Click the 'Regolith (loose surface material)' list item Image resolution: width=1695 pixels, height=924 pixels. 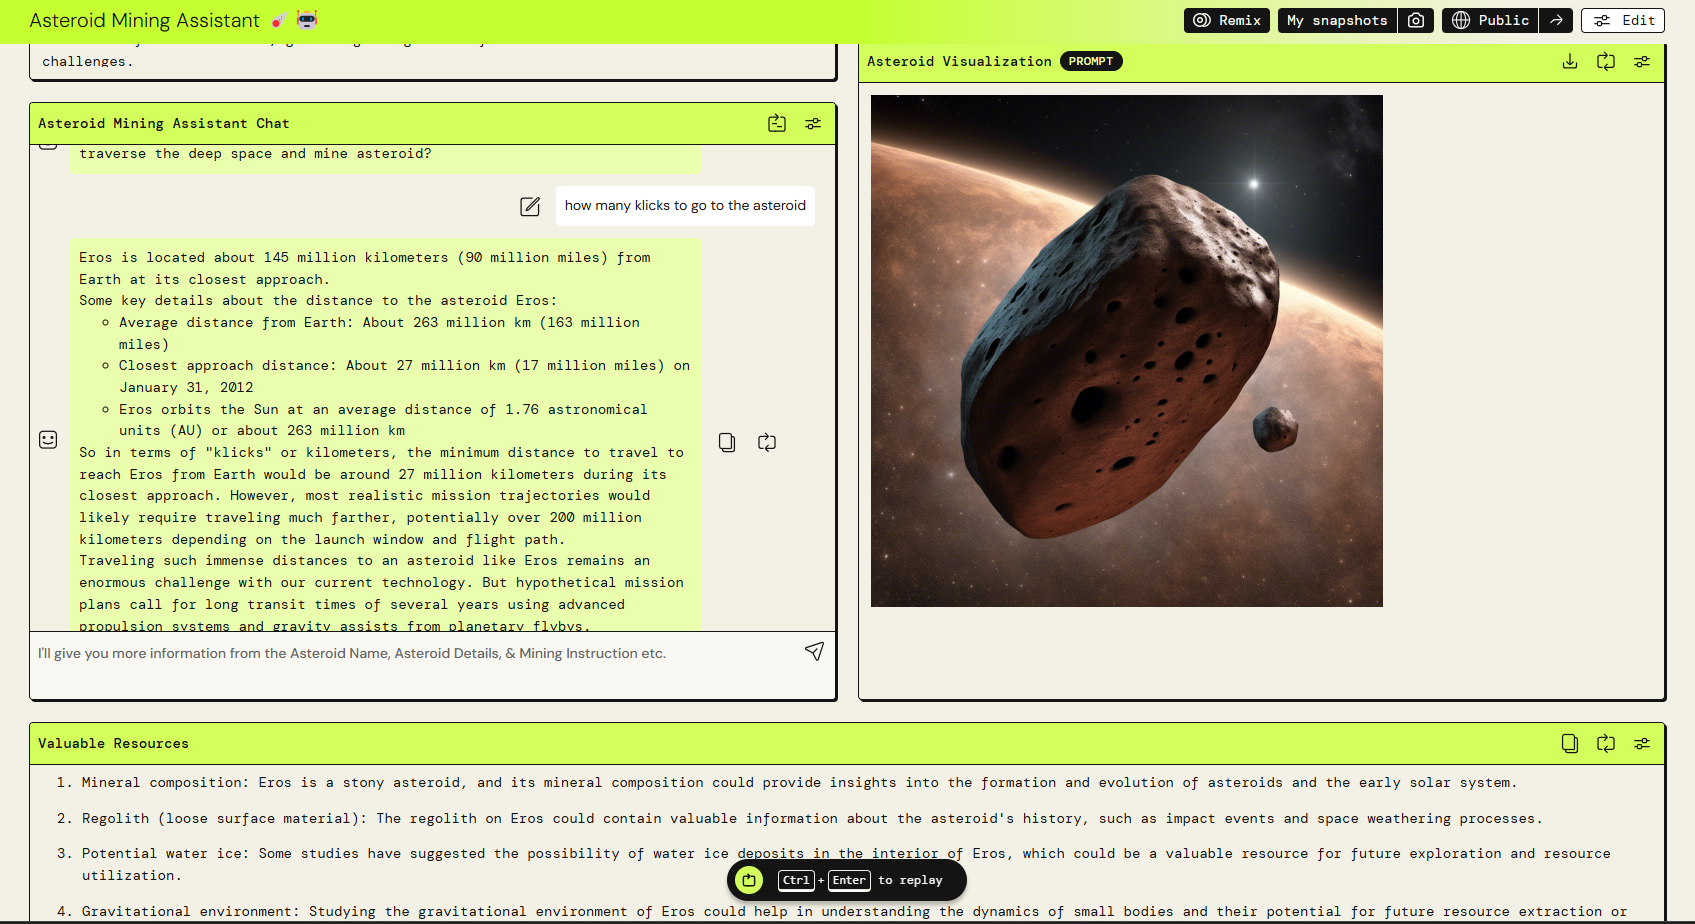(x=812, y=819)
